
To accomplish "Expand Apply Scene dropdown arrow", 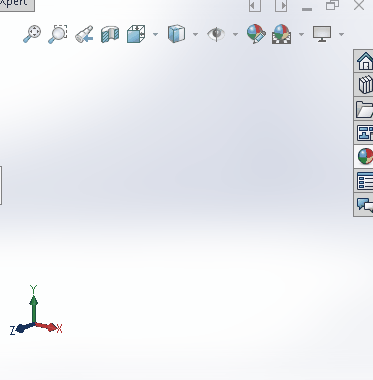I will tap(301, 34).
